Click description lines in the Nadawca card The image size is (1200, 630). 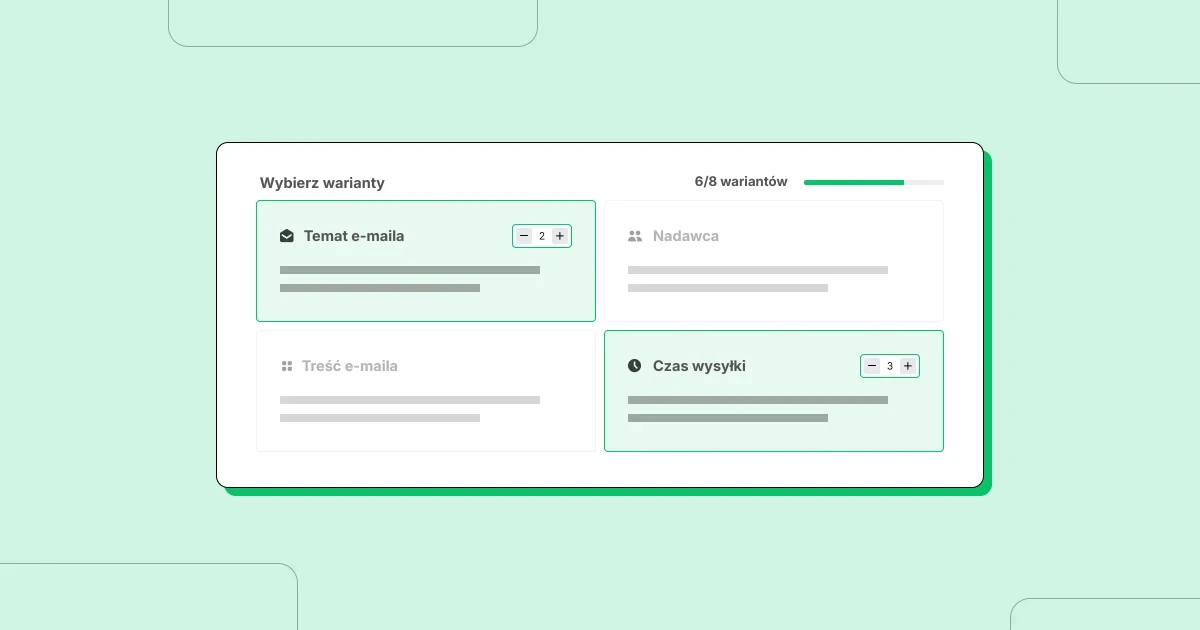coord(757,279)
